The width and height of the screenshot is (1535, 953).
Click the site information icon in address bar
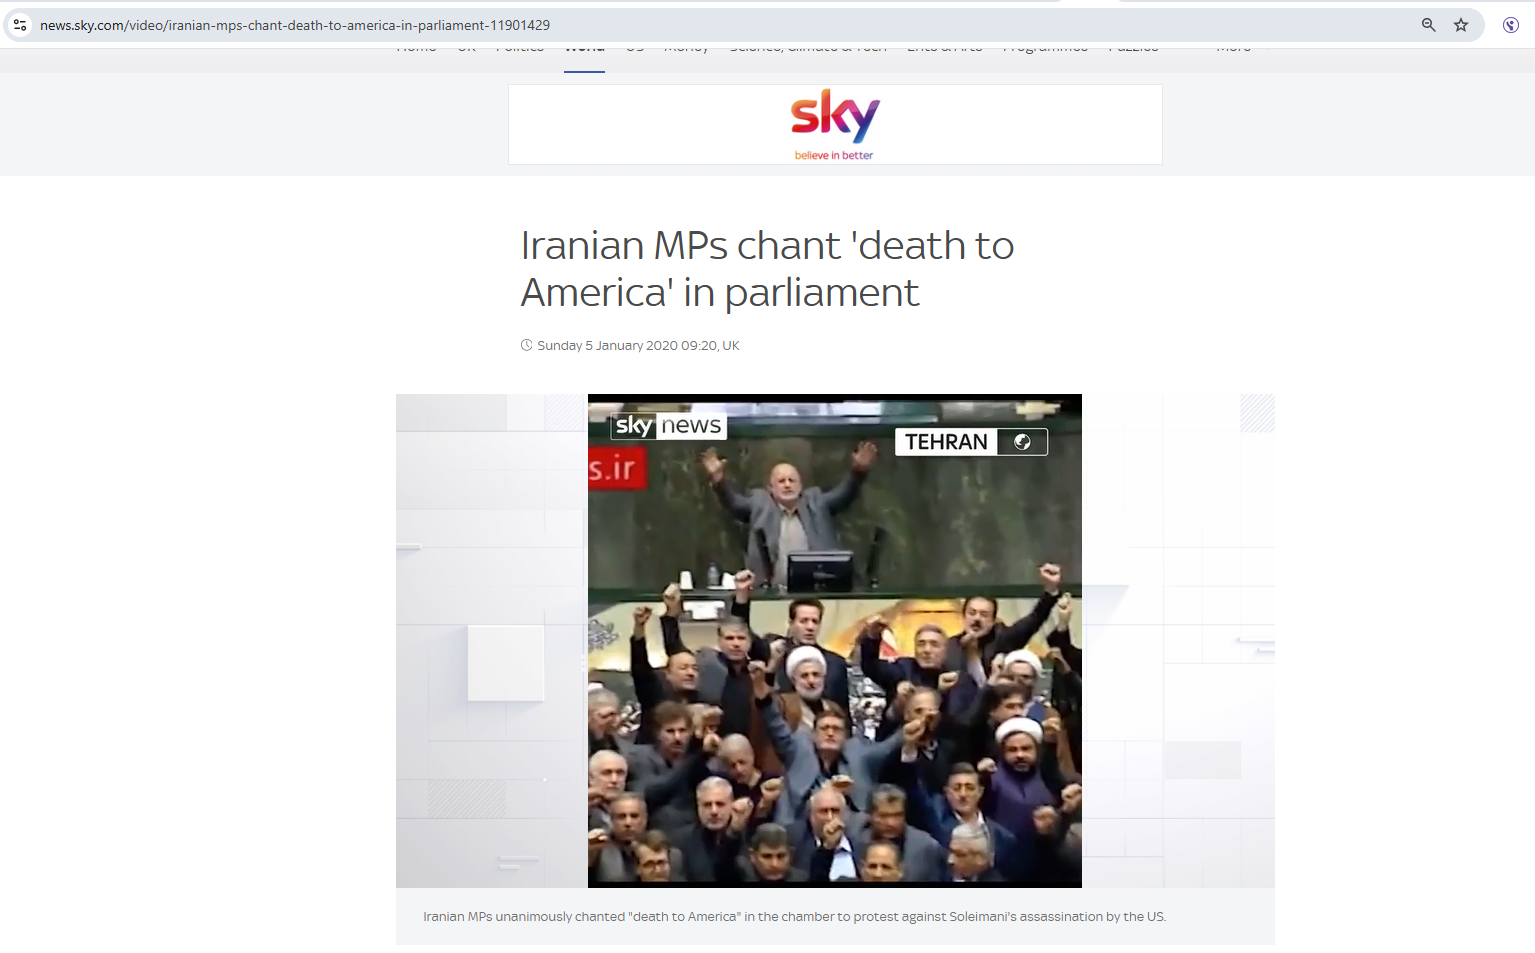click(x=20, y=25)
